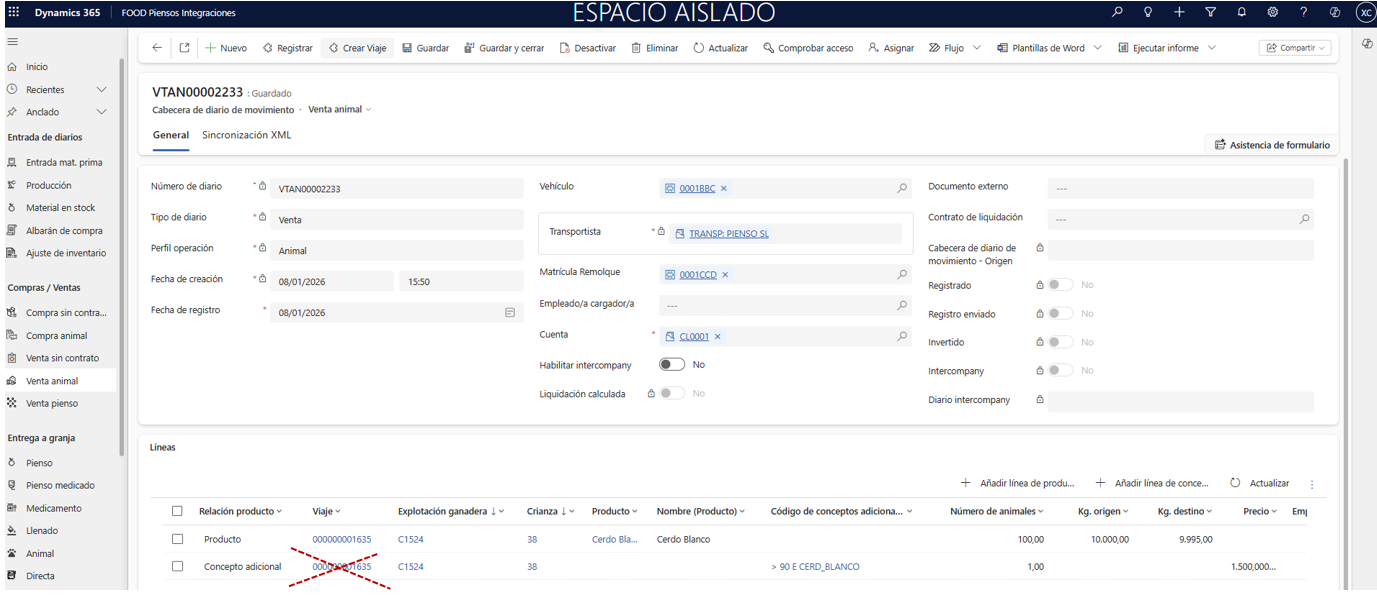Open the calendar picker for Fecha de registro
Viewport: 1377px width, 597px height.
click(x=510, y=313)
